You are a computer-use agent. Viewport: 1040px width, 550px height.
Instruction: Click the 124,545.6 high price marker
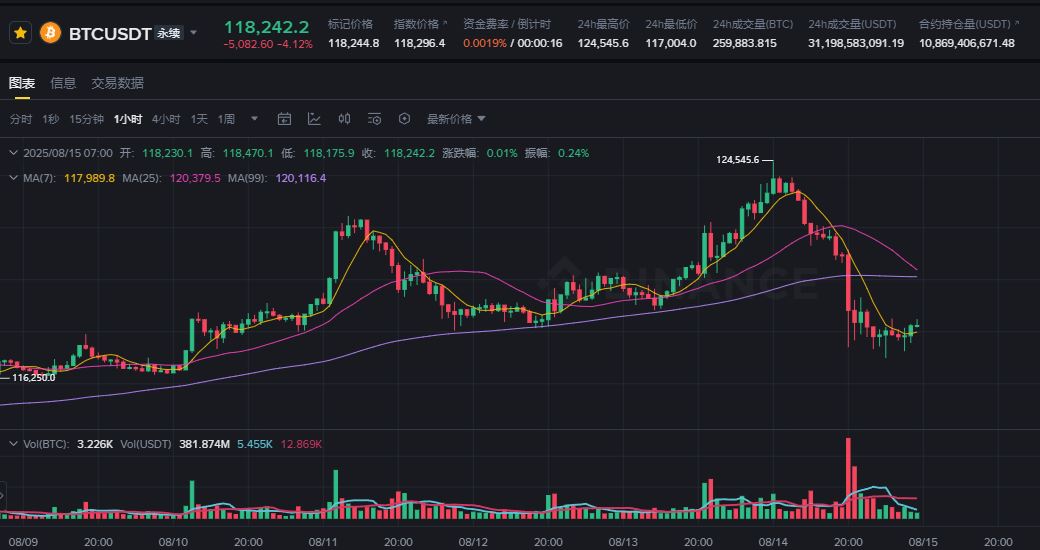[738, 160]
